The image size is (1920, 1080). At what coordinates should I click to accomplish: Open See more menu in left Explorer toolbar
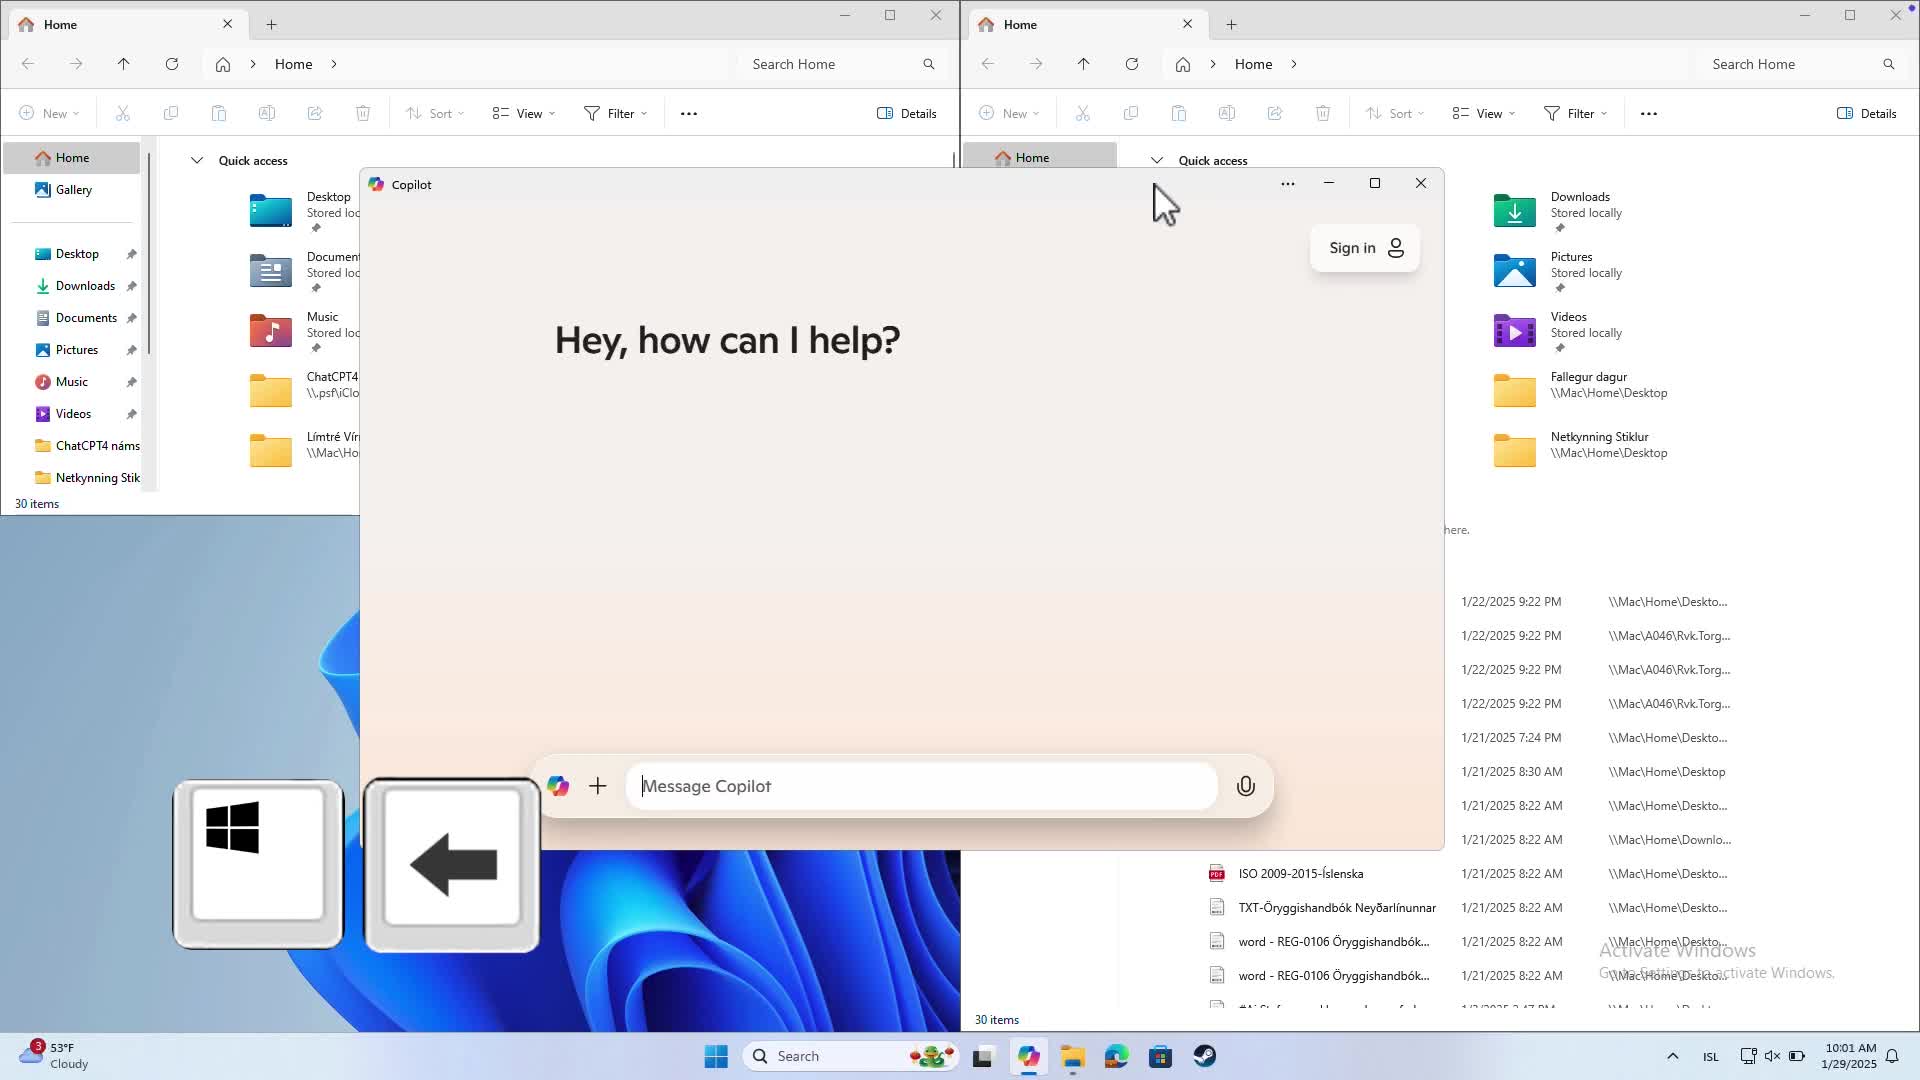pos(689,114)
